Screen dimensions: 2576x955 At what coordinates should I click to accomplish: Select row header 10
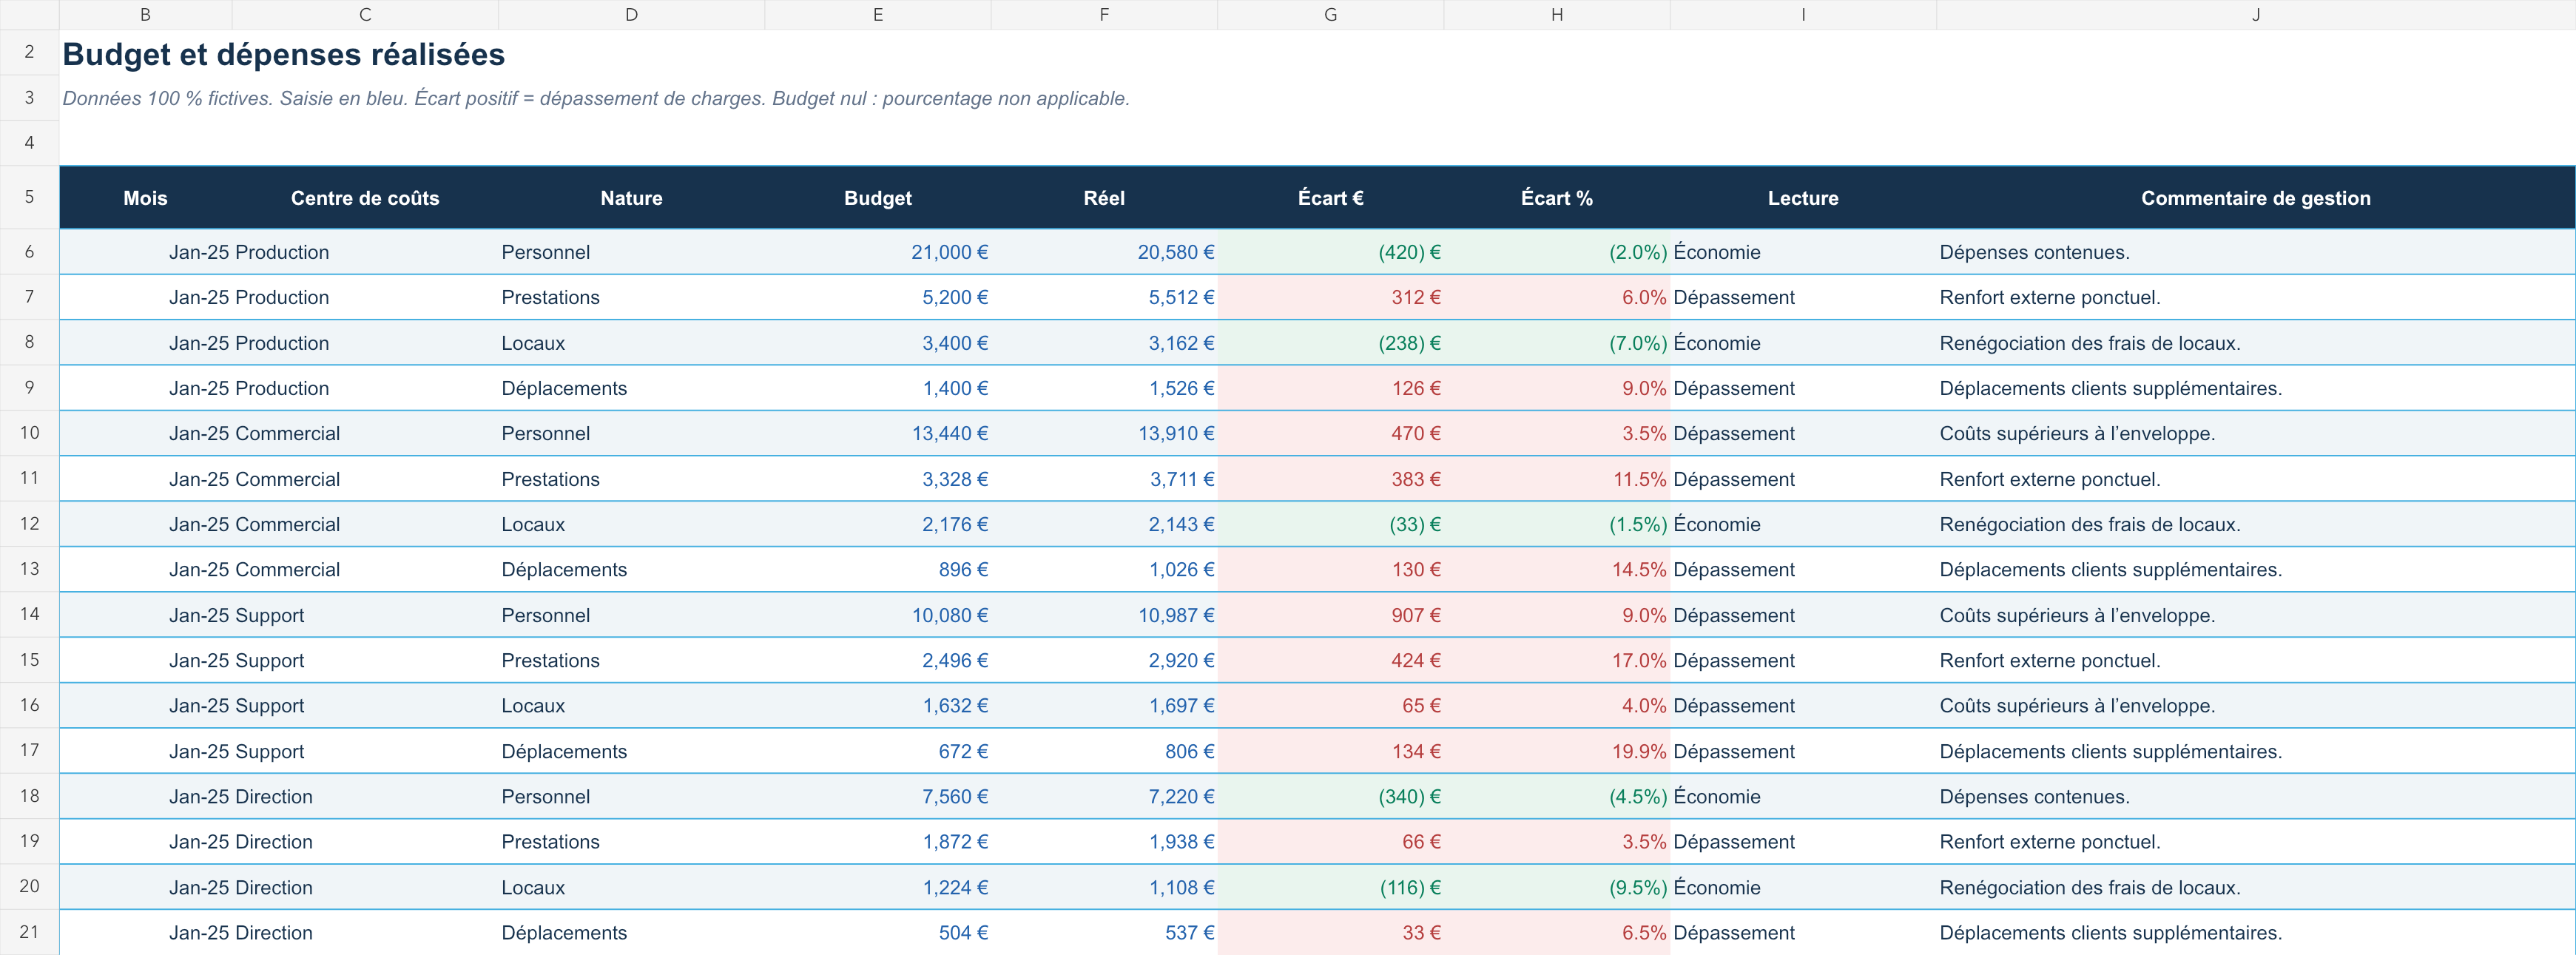coord(29,433)
